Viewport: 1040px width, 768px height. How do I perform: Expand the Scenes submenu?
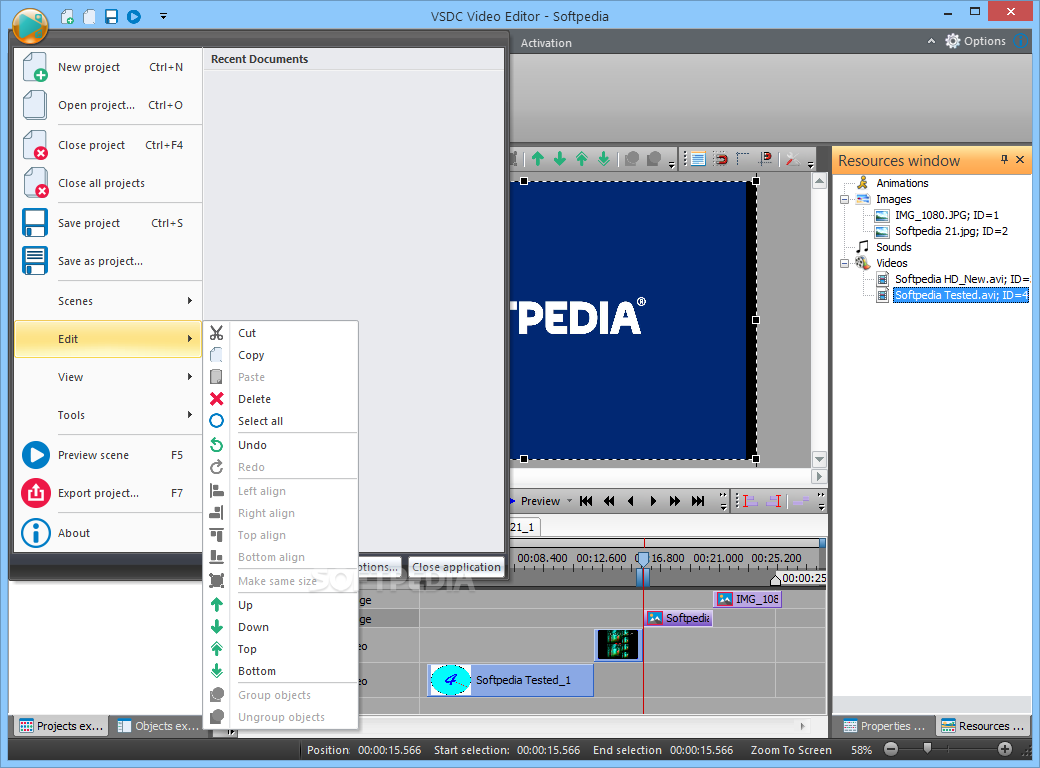(x=108, y=300)
